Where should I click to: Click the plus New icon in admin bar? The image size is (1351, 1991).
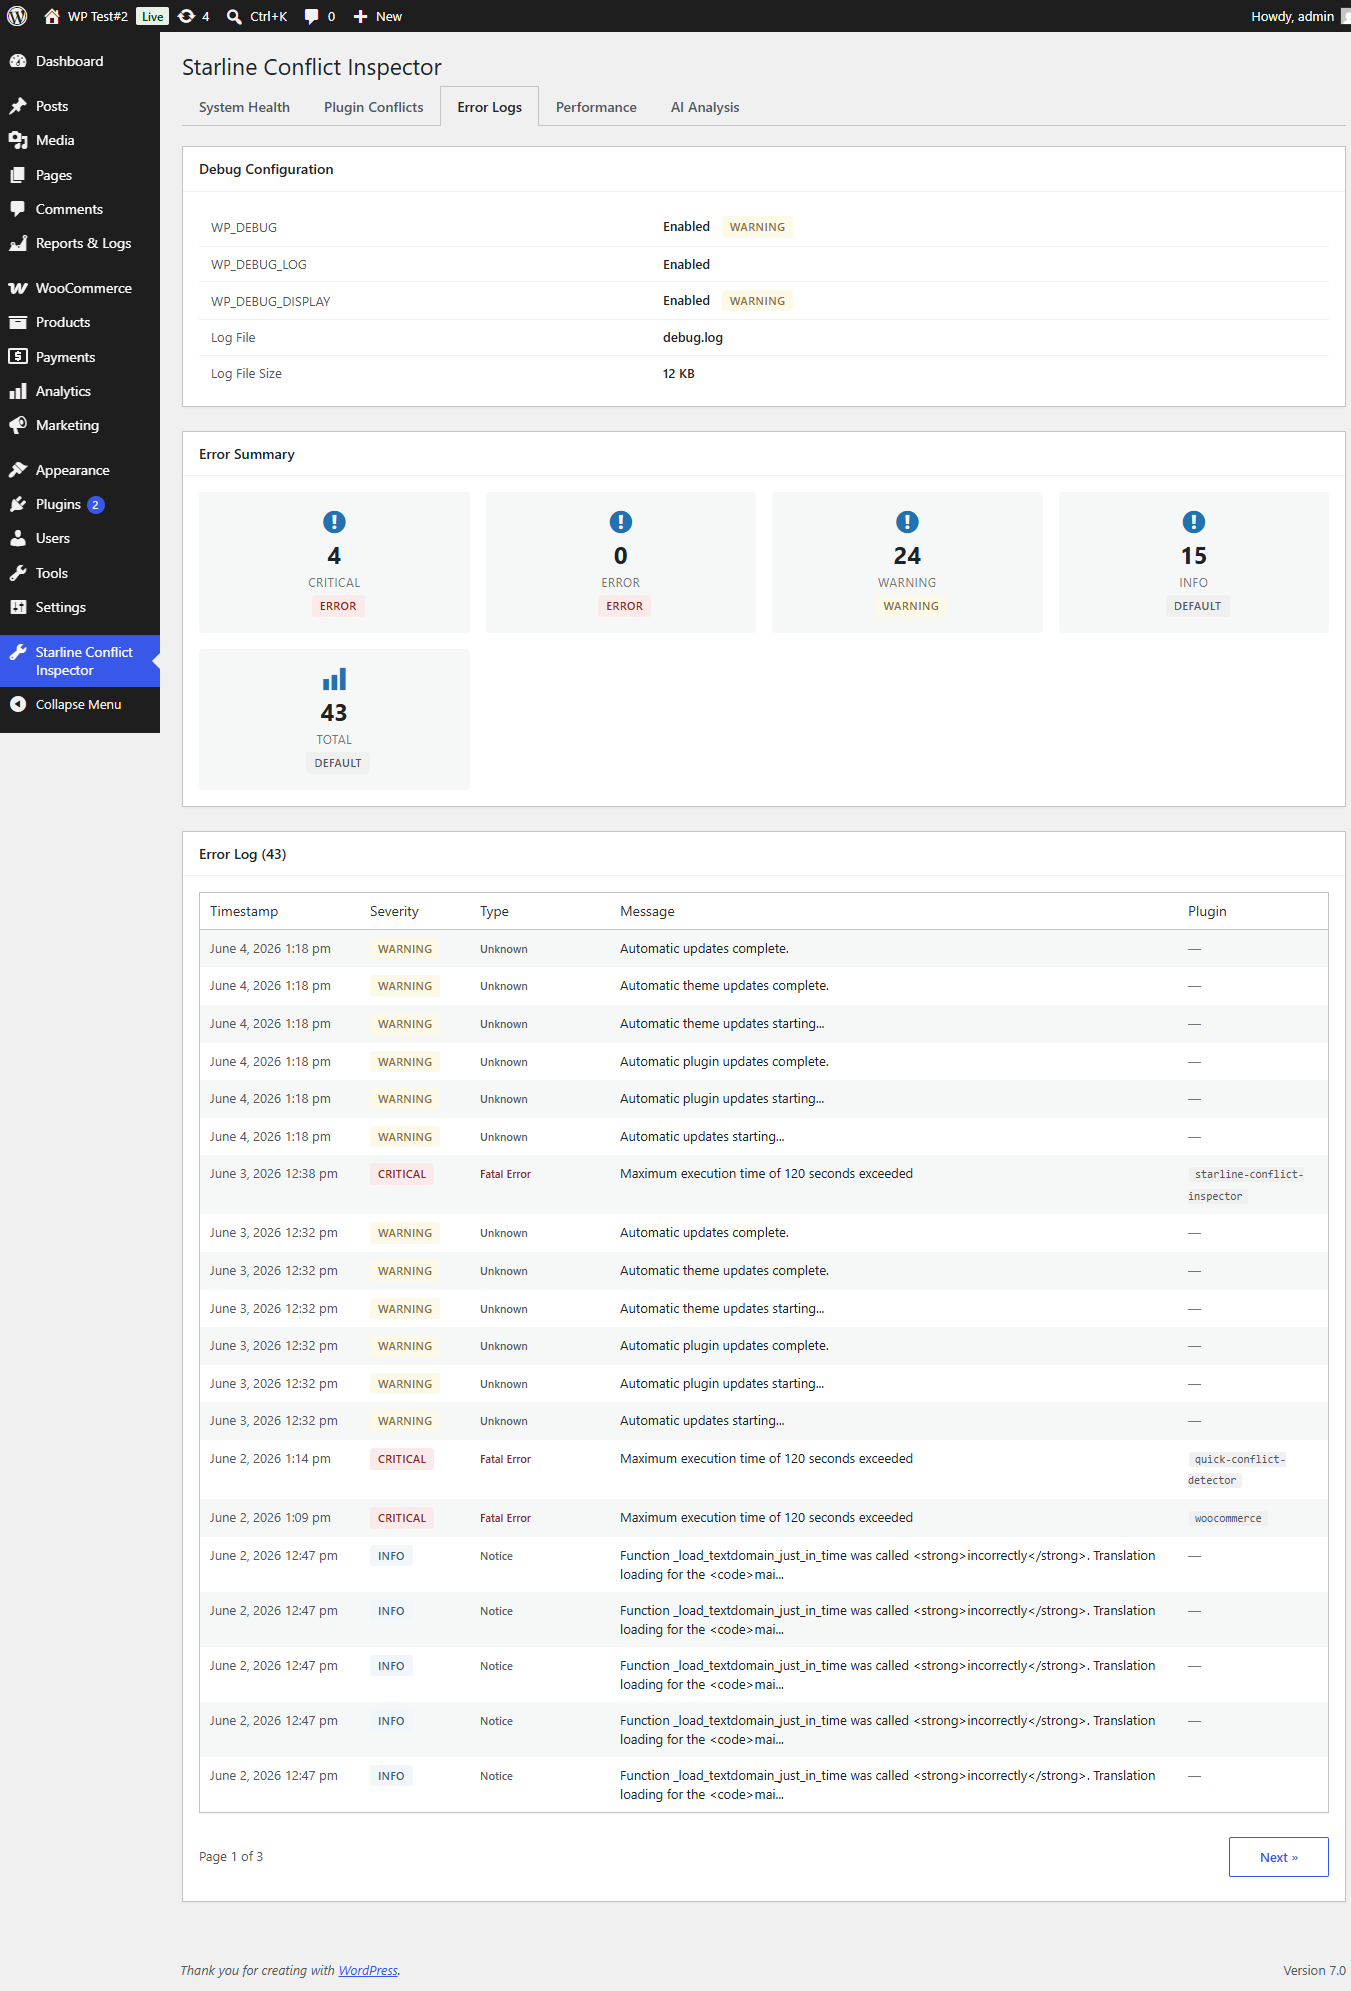pos(361,16)
